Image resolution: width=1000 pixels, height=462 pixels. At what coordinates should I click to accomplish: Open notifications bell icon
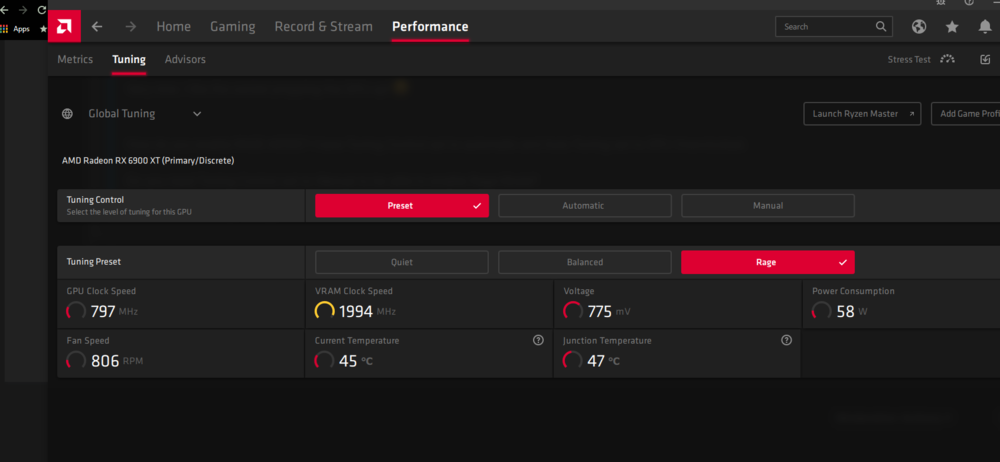click(985, 27)
